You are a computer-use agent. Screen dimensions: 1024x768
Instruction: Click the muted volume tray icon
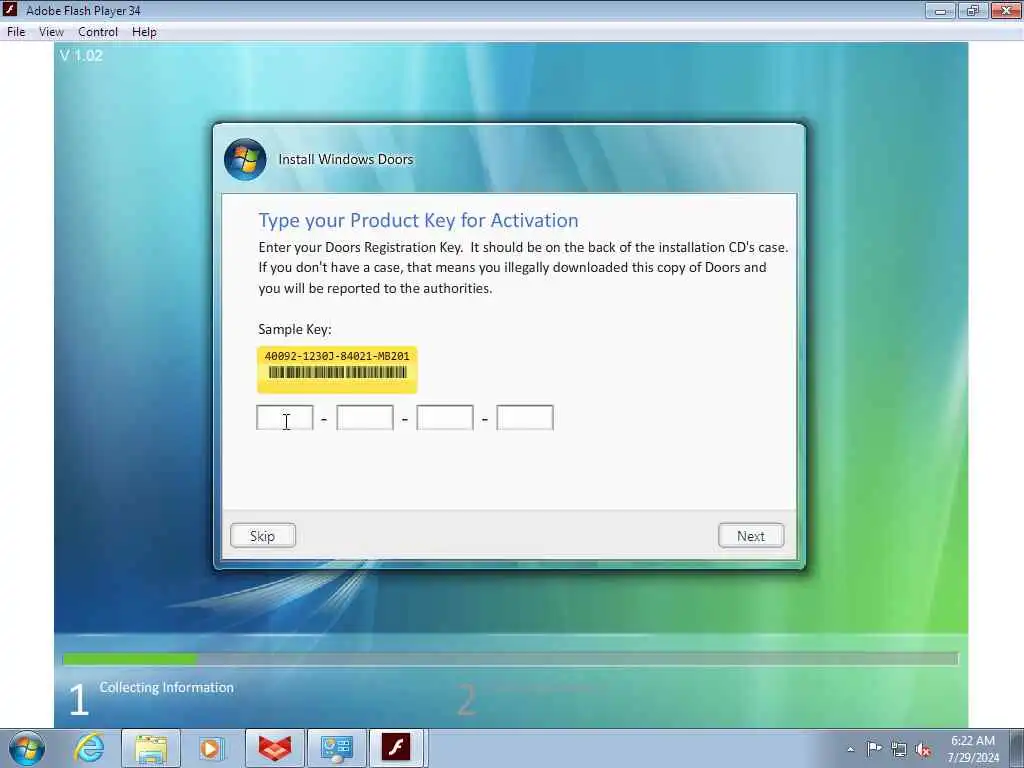(923, 750)
